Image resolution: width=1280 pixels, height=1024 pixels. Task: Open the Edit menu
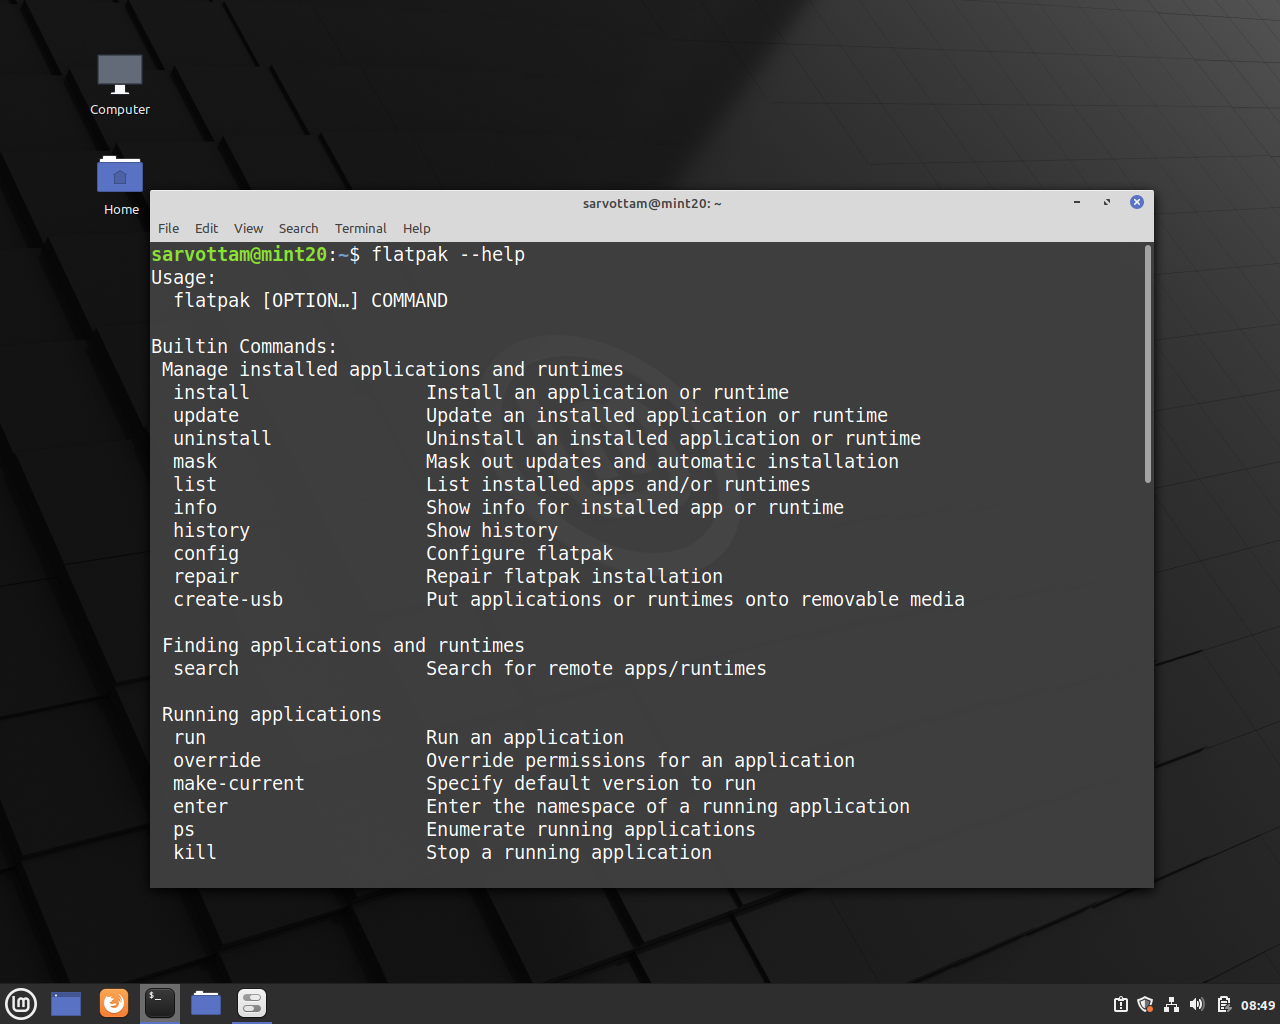tap(206, 228)
